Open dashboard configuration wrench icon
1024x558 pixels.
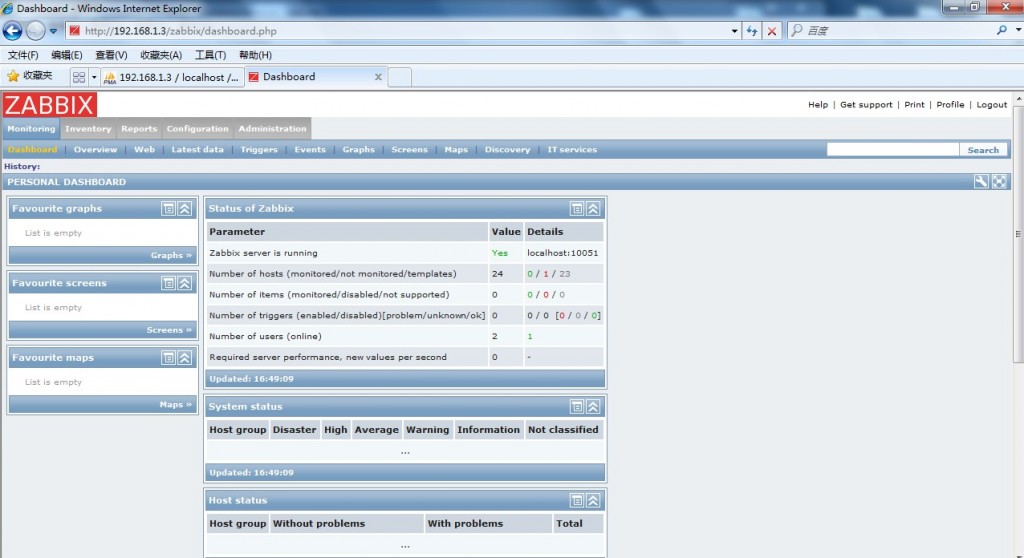point(981,182)
